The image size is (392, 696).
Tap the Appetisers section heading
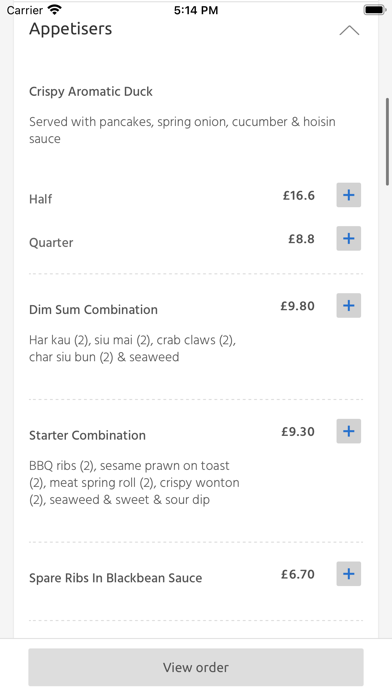(x=71, y=29)
